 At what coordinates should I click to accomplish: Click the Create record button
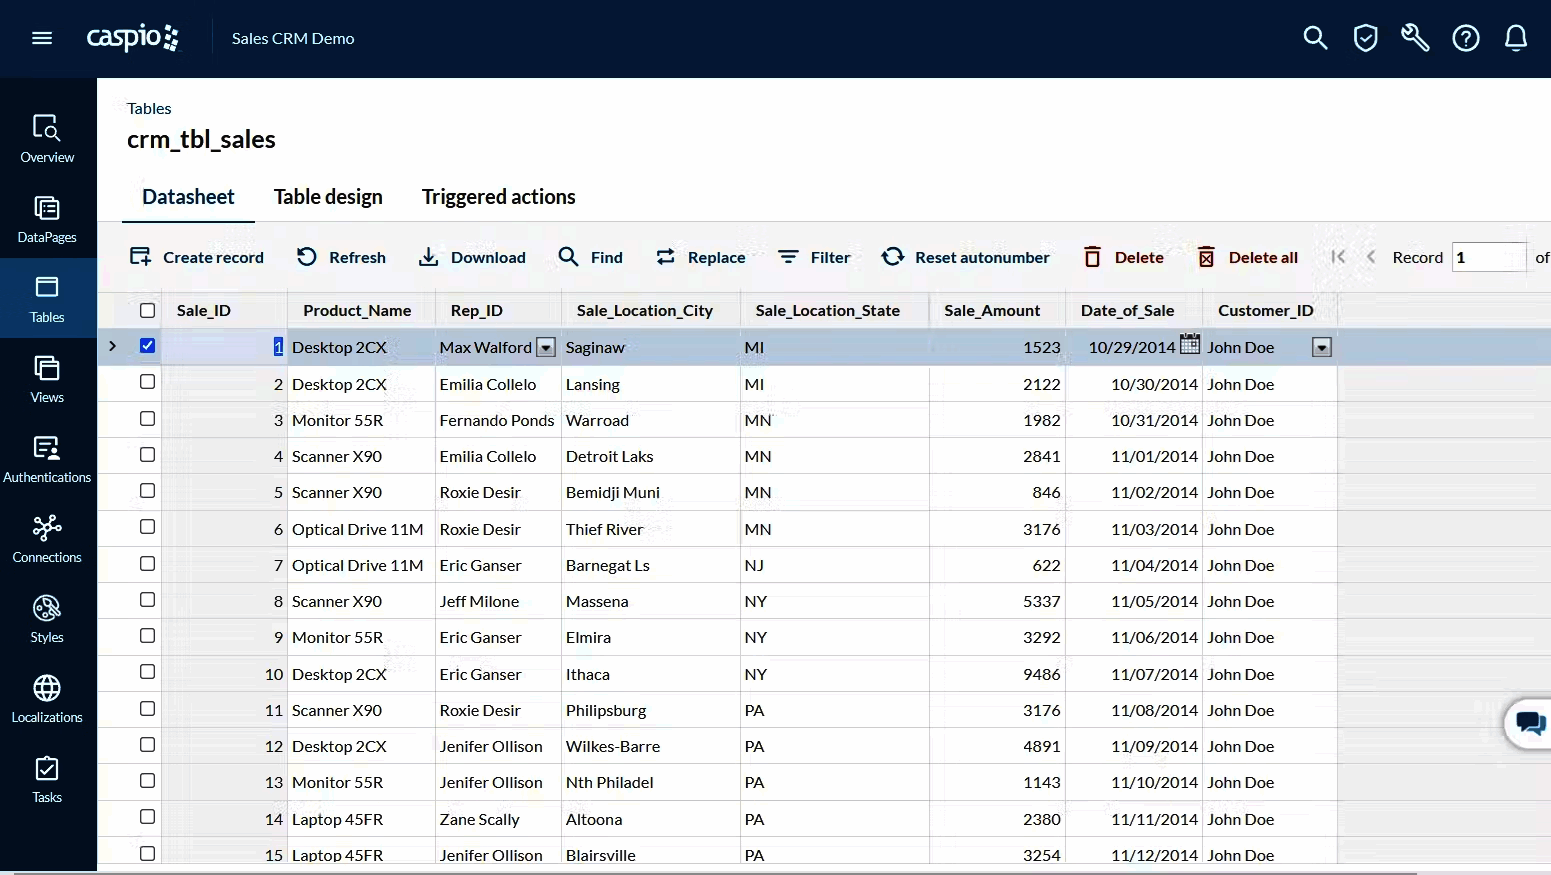pyautogui.click(x=197, y=257)
